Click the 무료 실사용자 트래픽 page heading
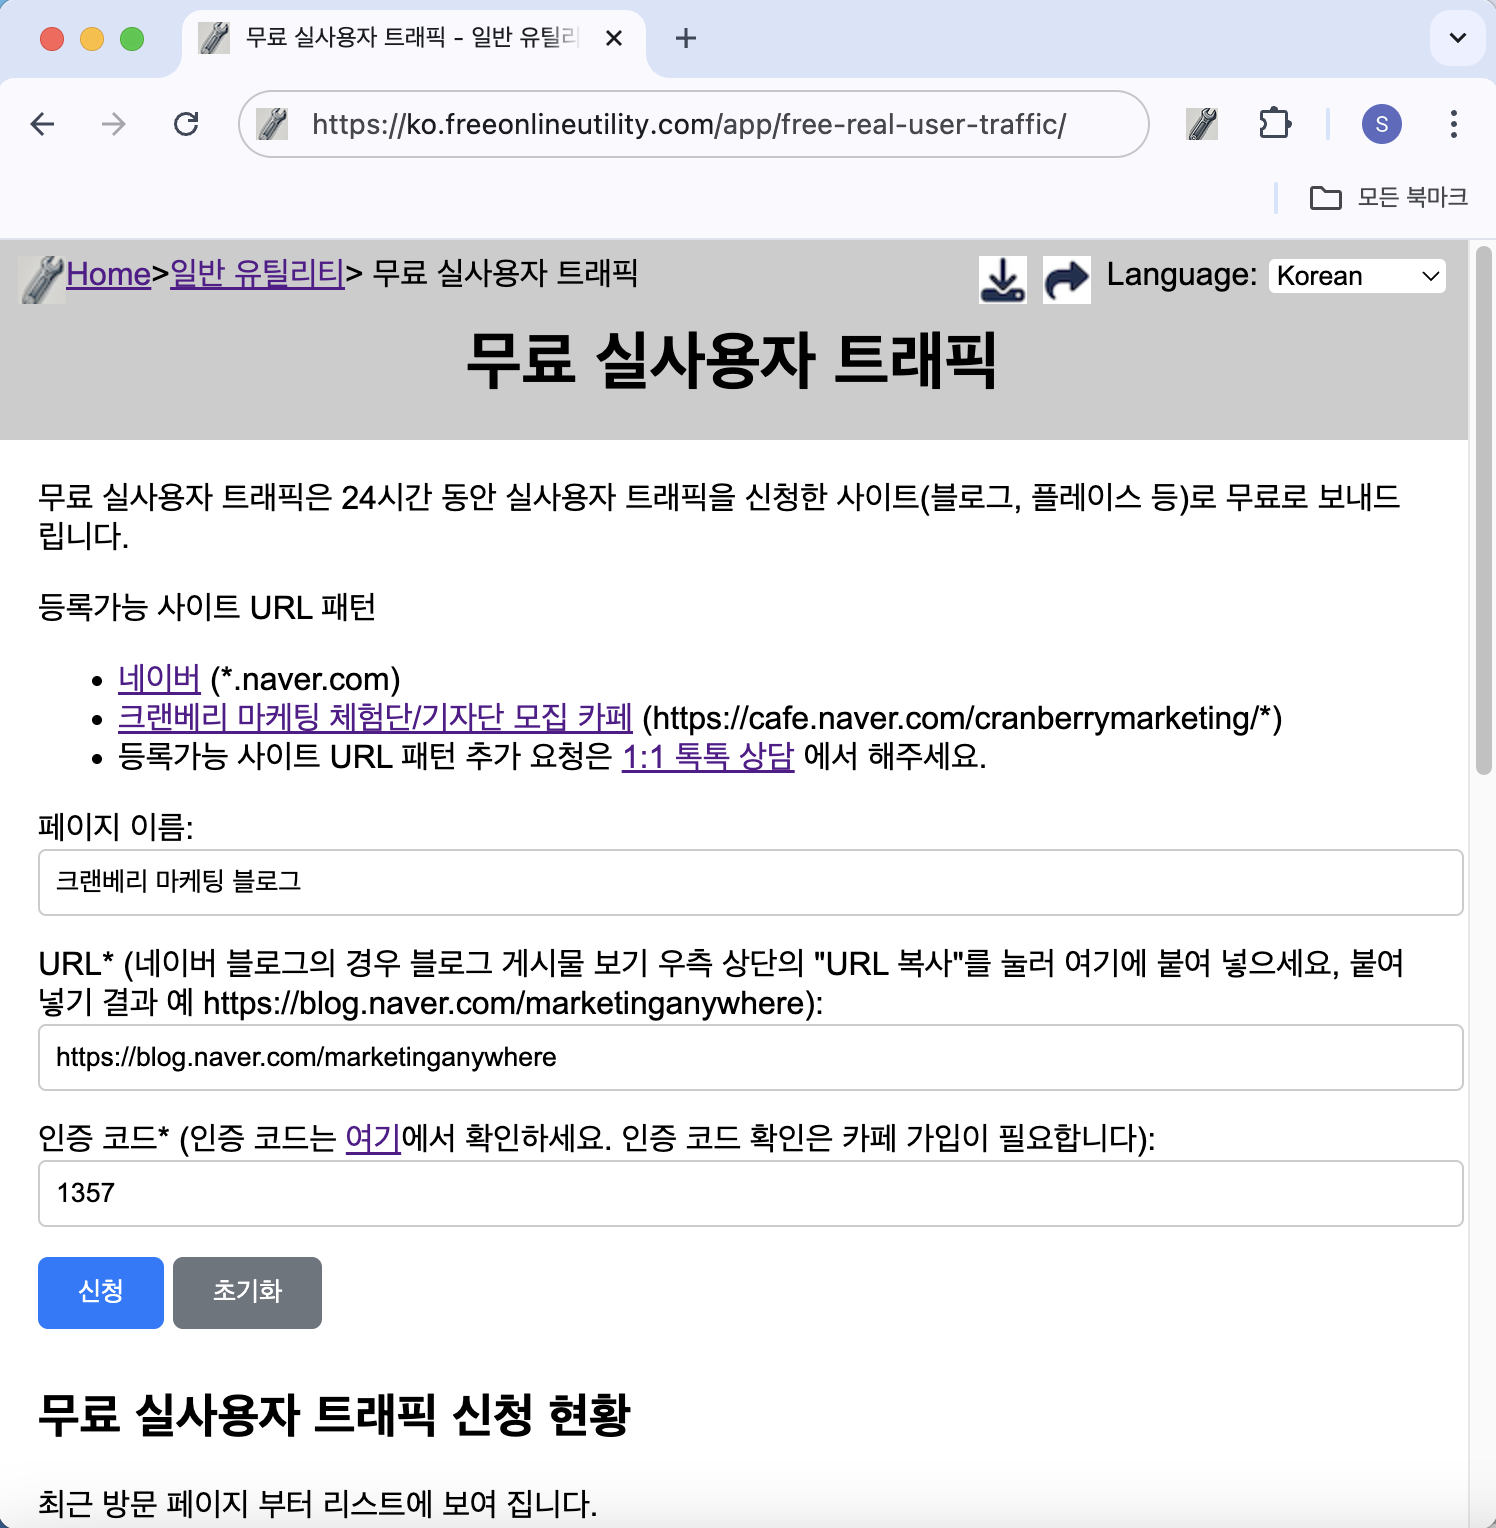Image resolution: width=1496 pixels, height=1528 pixels. pos(732,361)
